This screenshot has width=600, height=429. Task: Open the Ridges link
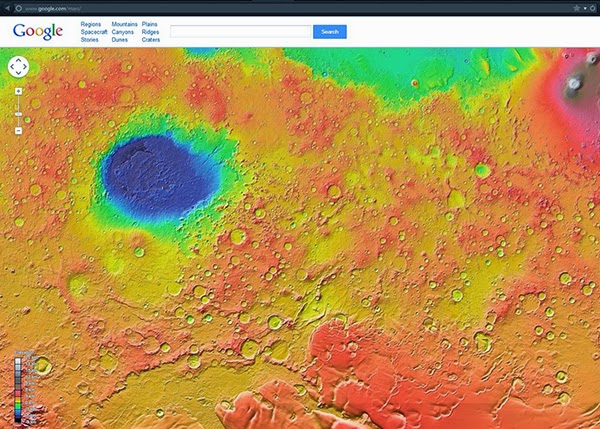click(150, 32)
